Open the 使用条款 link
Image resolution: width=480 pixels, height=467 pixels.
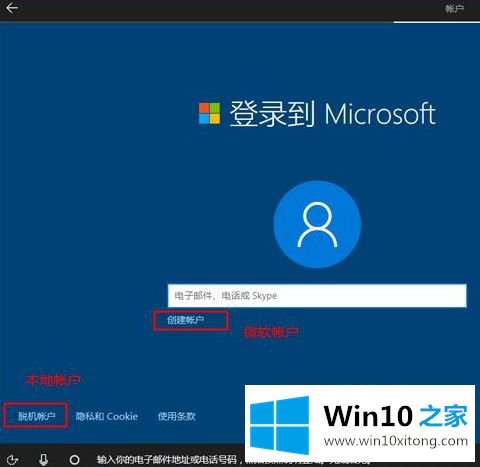177,416
